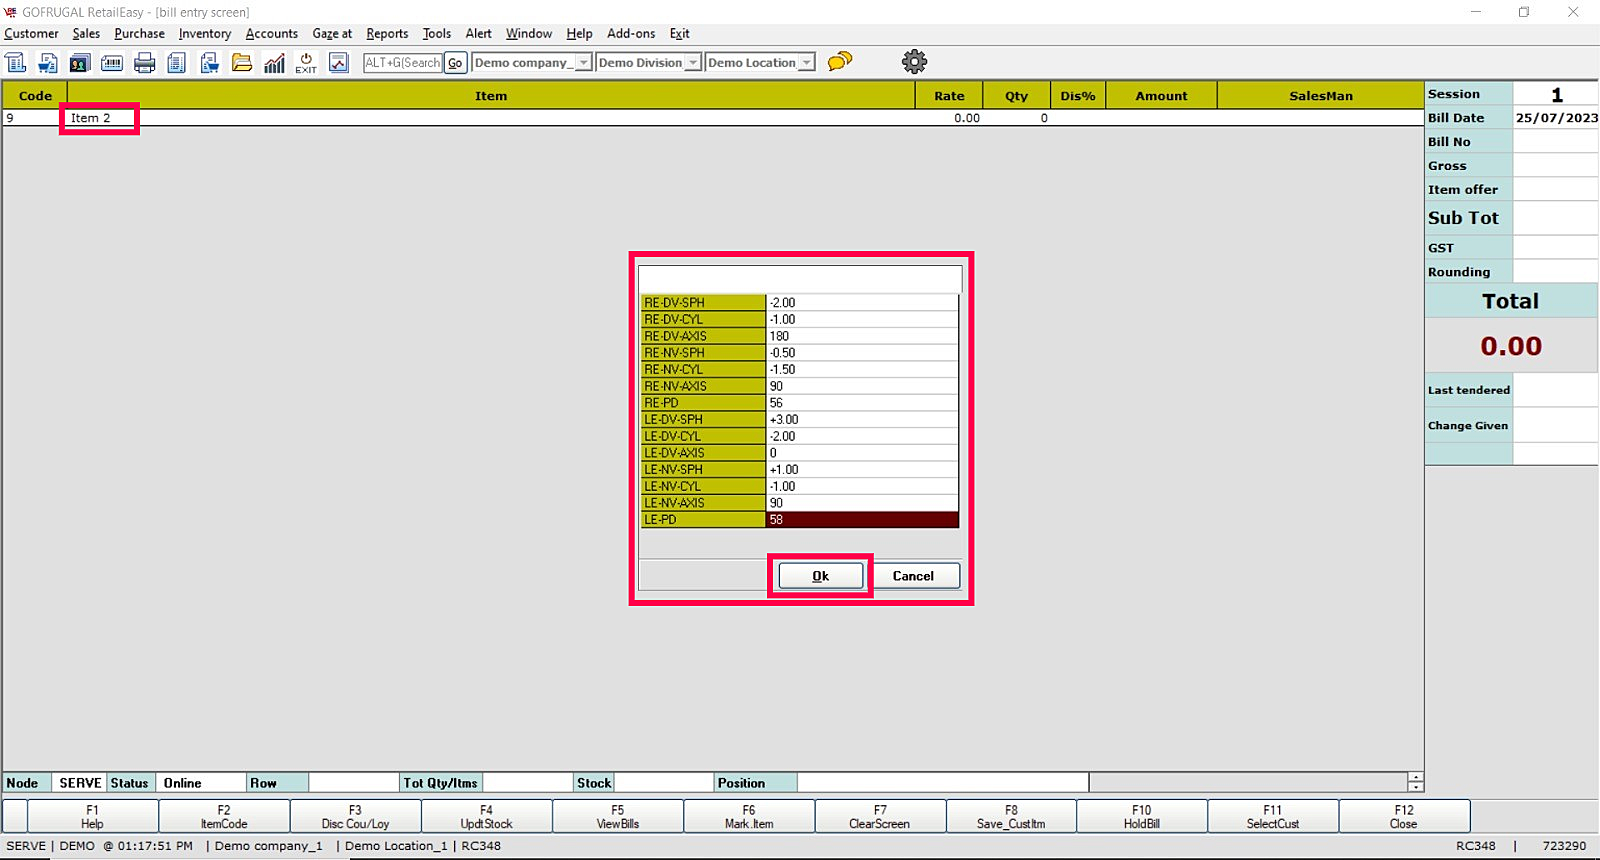Click the RE-PD value field showing 56
Image resolution: width=1600 pixels, height=860 pixels.
pyautogui.click(x=862, y=403)
